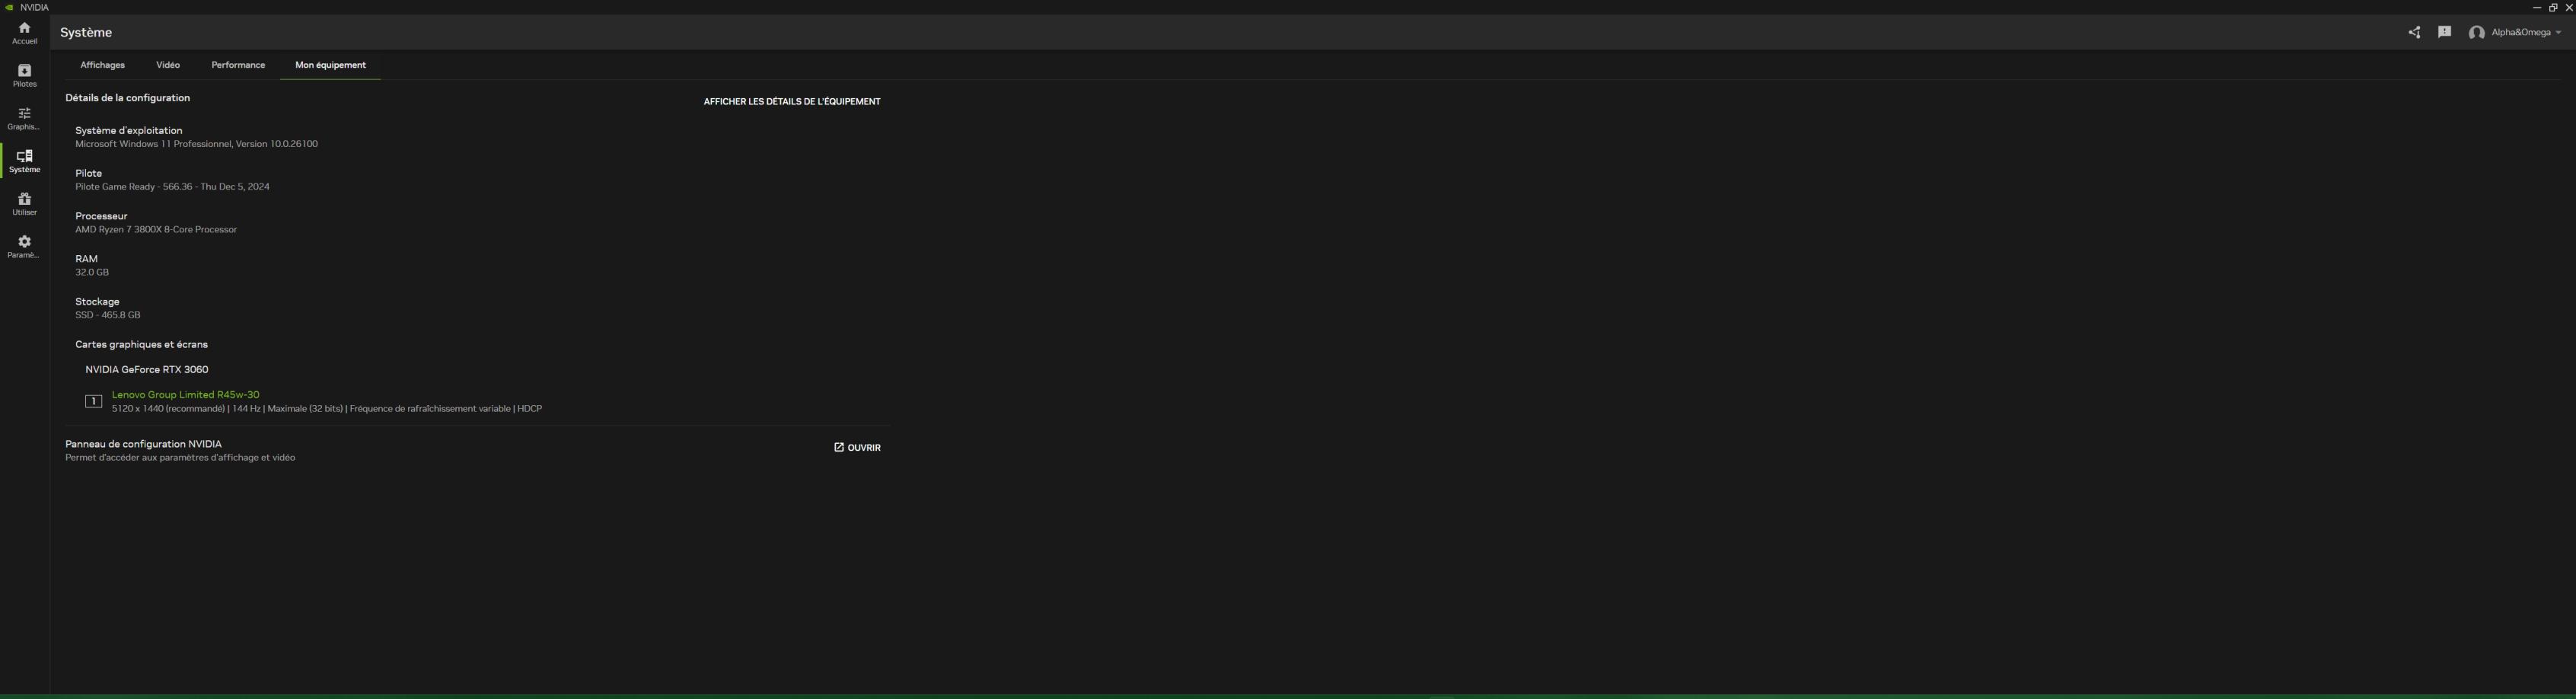Click the share icon in header

pyautogui.click(x=2414, y=32)
